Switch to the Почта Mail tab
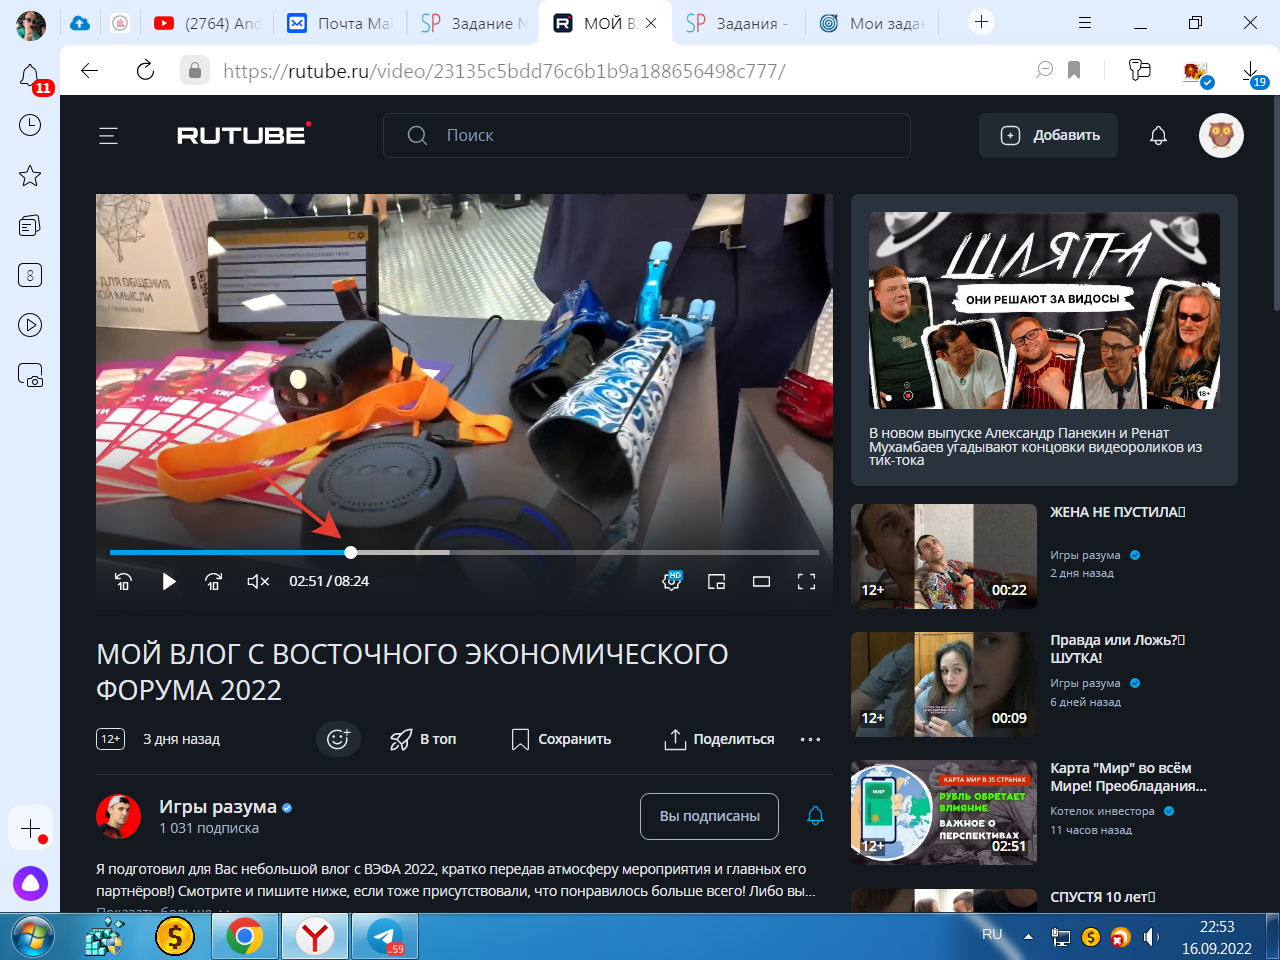The width and height of the screenshot is (1280, 960). click(x=339, y=23)
